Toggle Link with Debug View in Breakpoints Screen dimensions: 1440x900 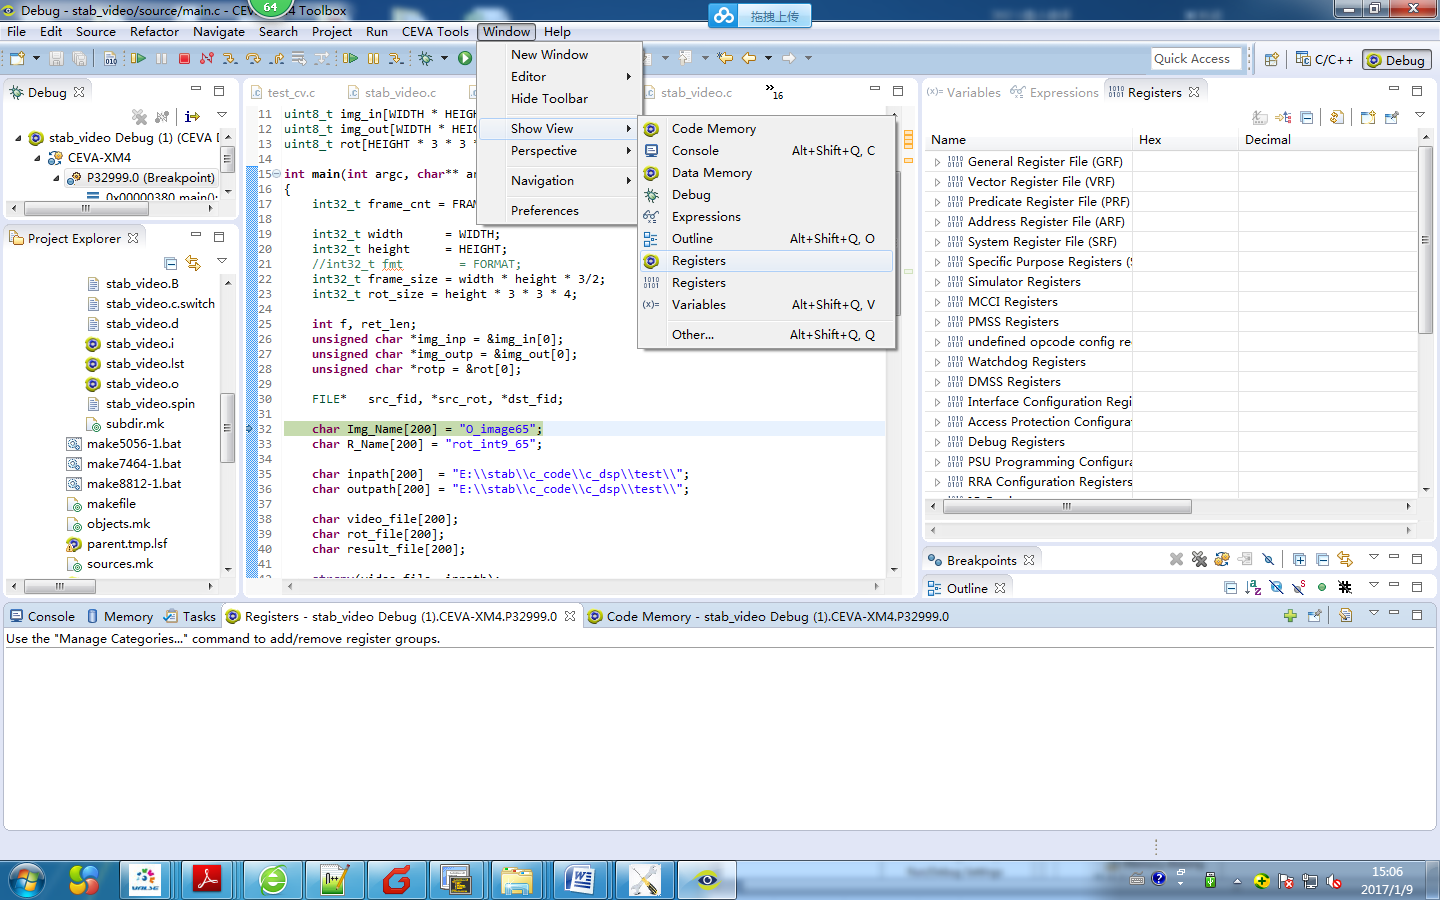[1345, 560]
